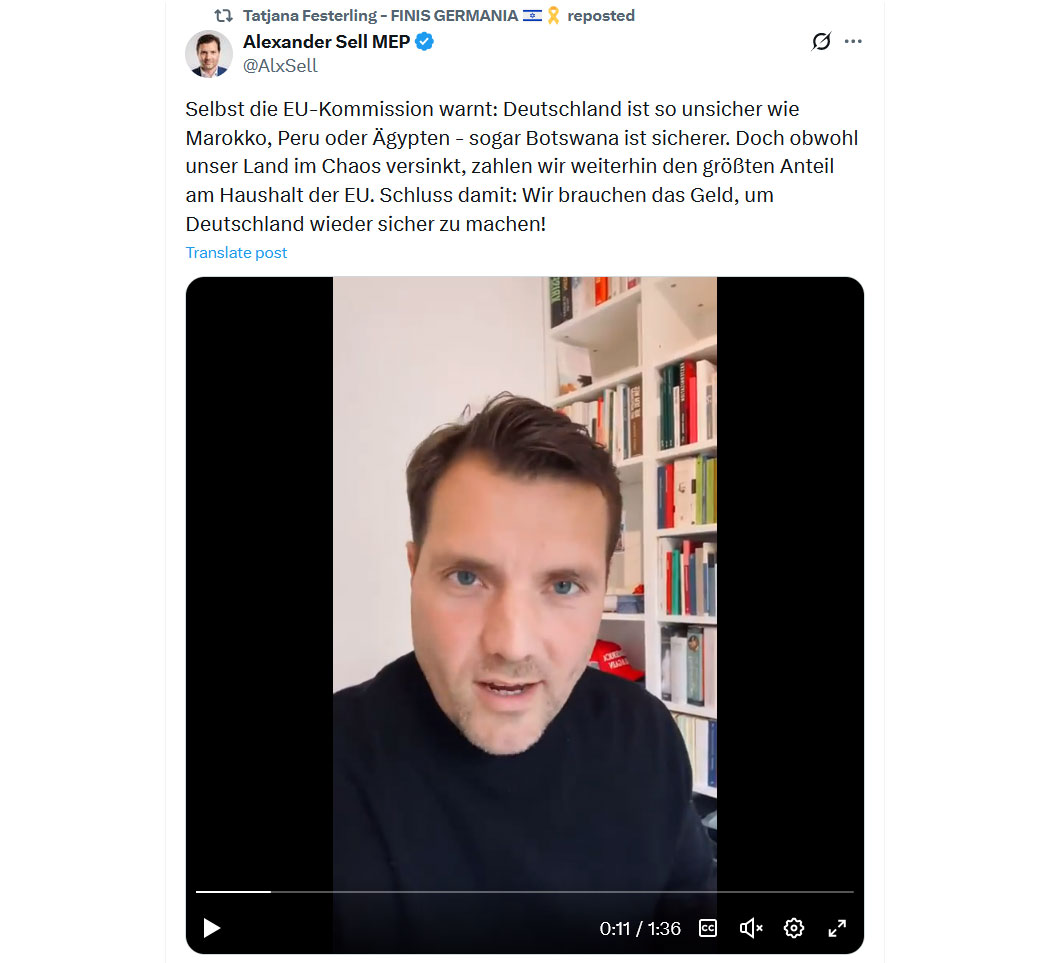This screenshot has height=963, width=1050.
Task: Click the 0:11 / 1:36 time display
Action: (640, 928)
